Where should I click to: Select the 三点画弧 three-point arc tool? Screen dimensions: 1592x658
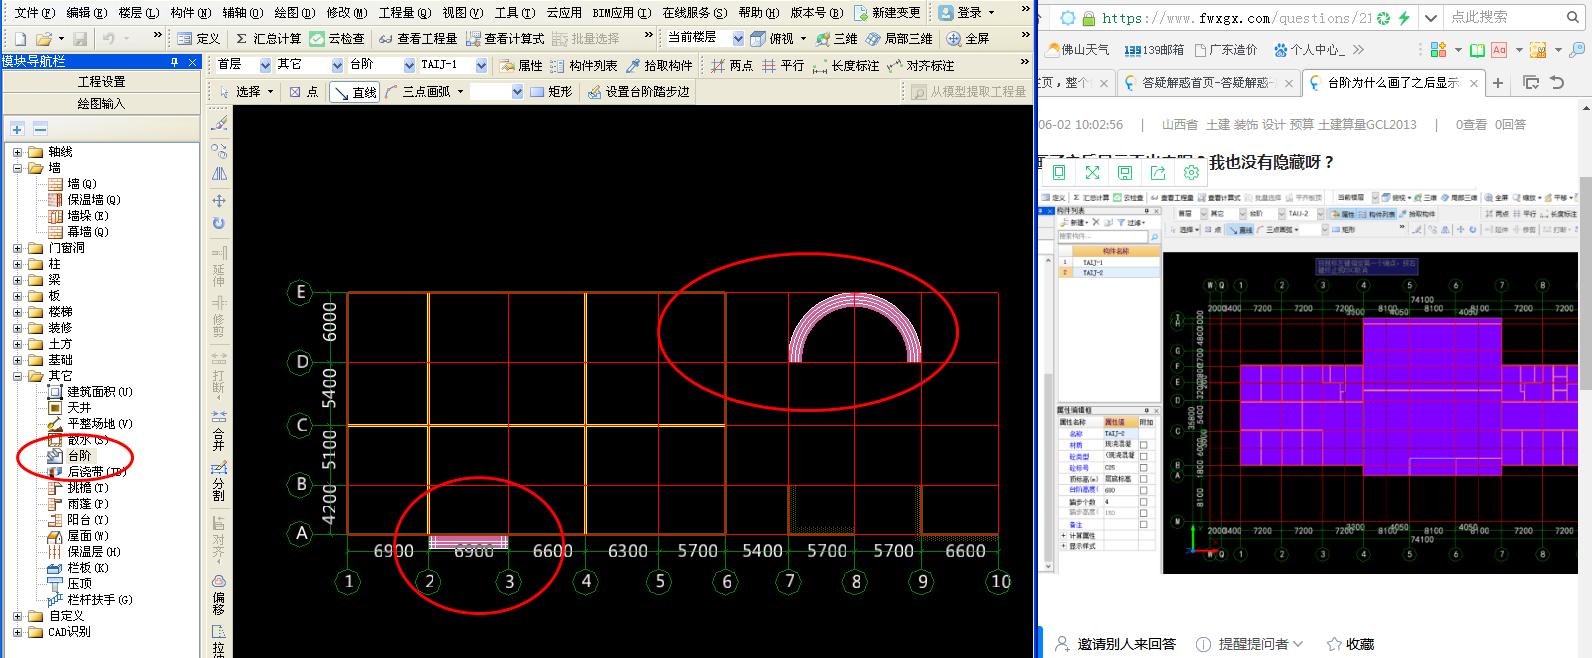pyautogui.click(x=425, y=91)
